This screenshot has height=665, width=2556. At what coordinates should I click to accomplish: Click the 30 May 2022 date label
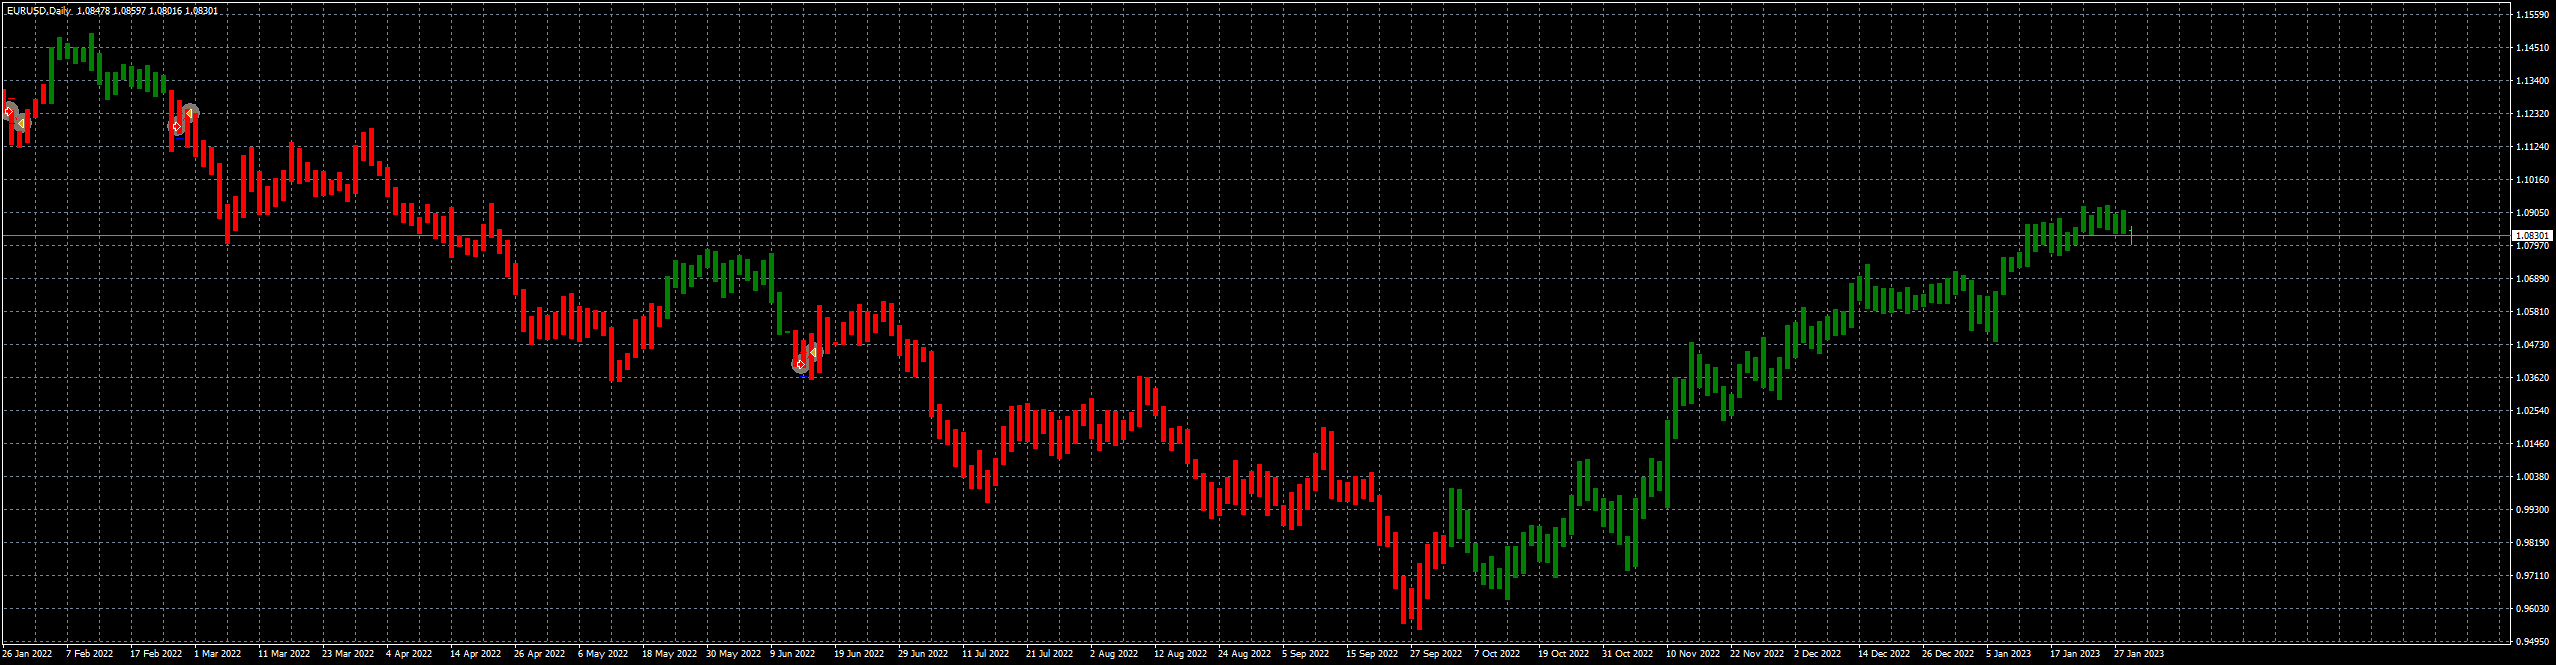734,654
